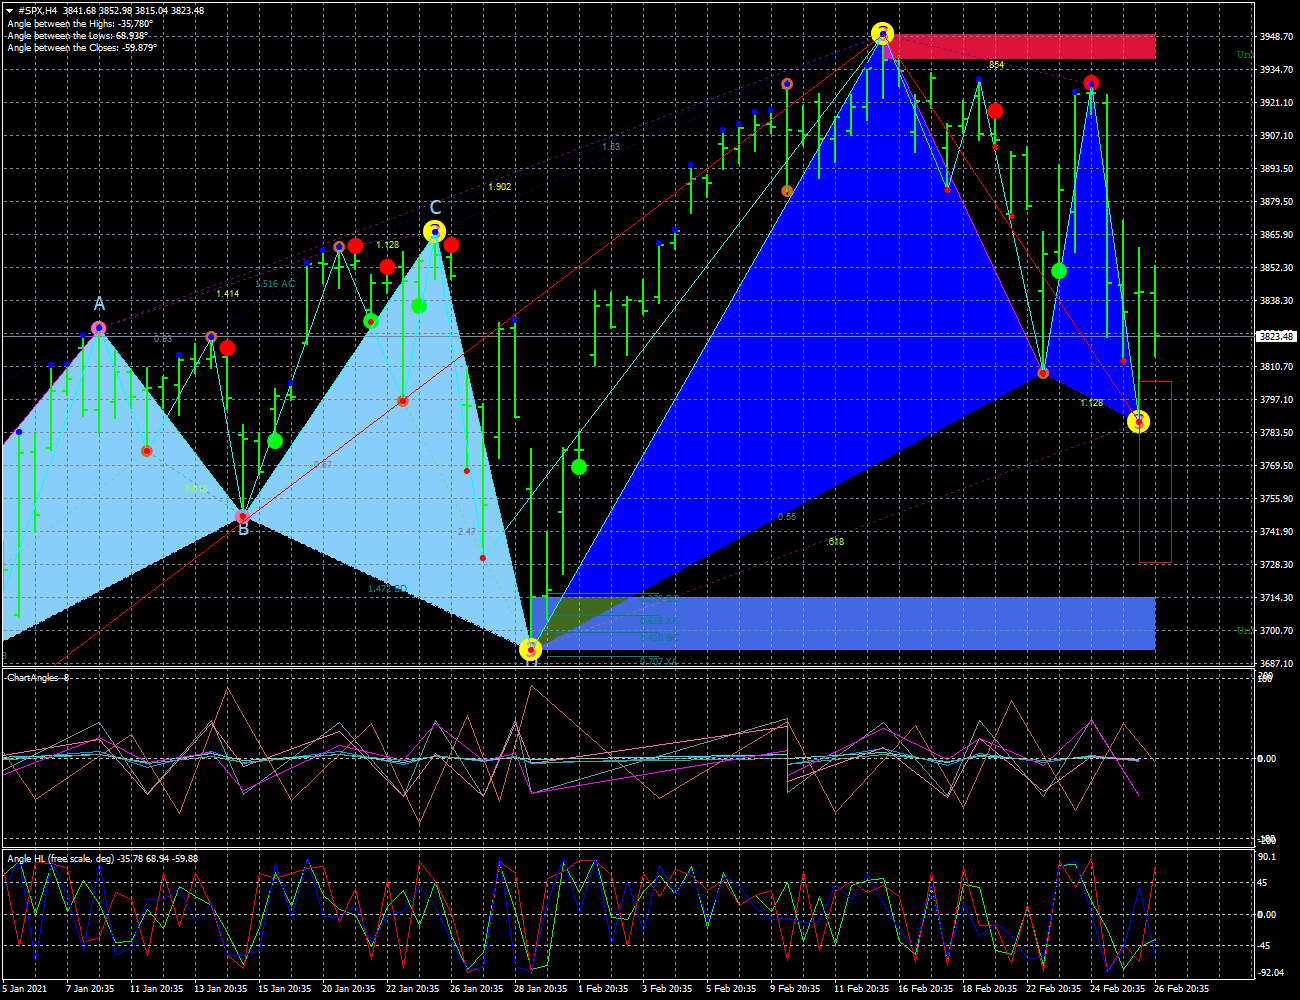Select the pivot marker at point B

(242, 517)
